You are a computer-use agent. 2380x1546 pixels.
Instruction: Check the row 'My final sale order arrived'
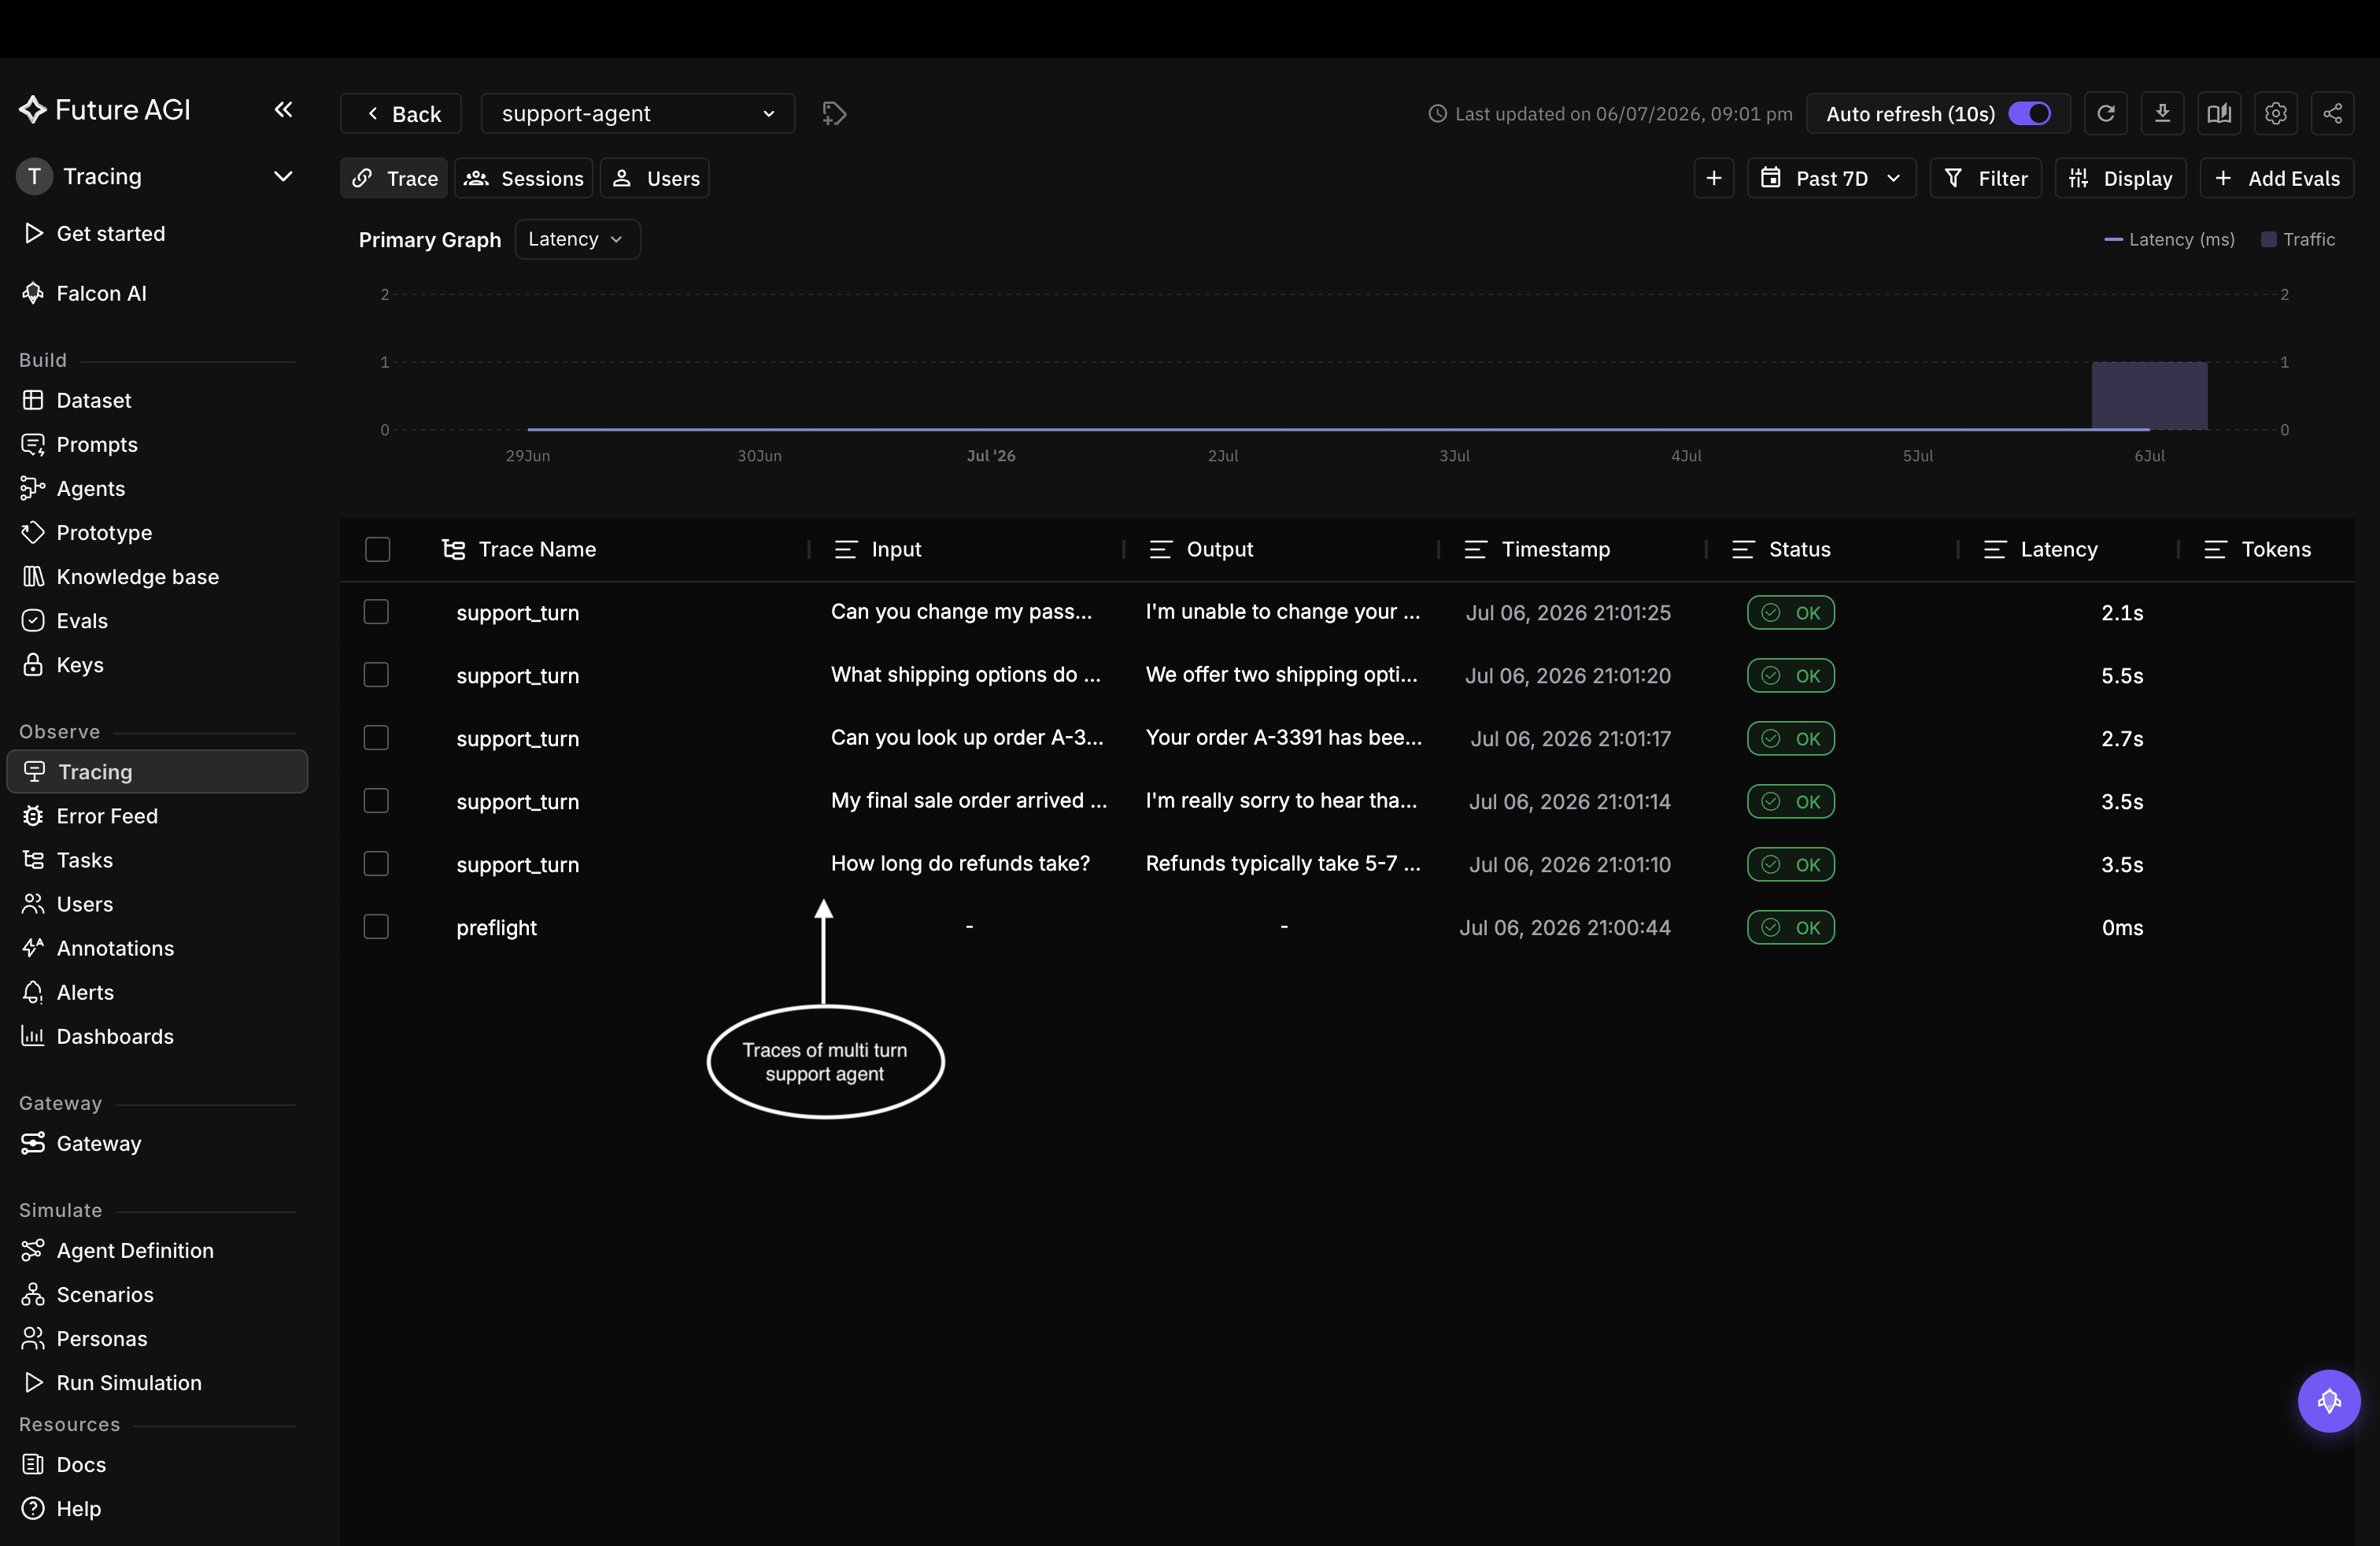tap(376, 801)
